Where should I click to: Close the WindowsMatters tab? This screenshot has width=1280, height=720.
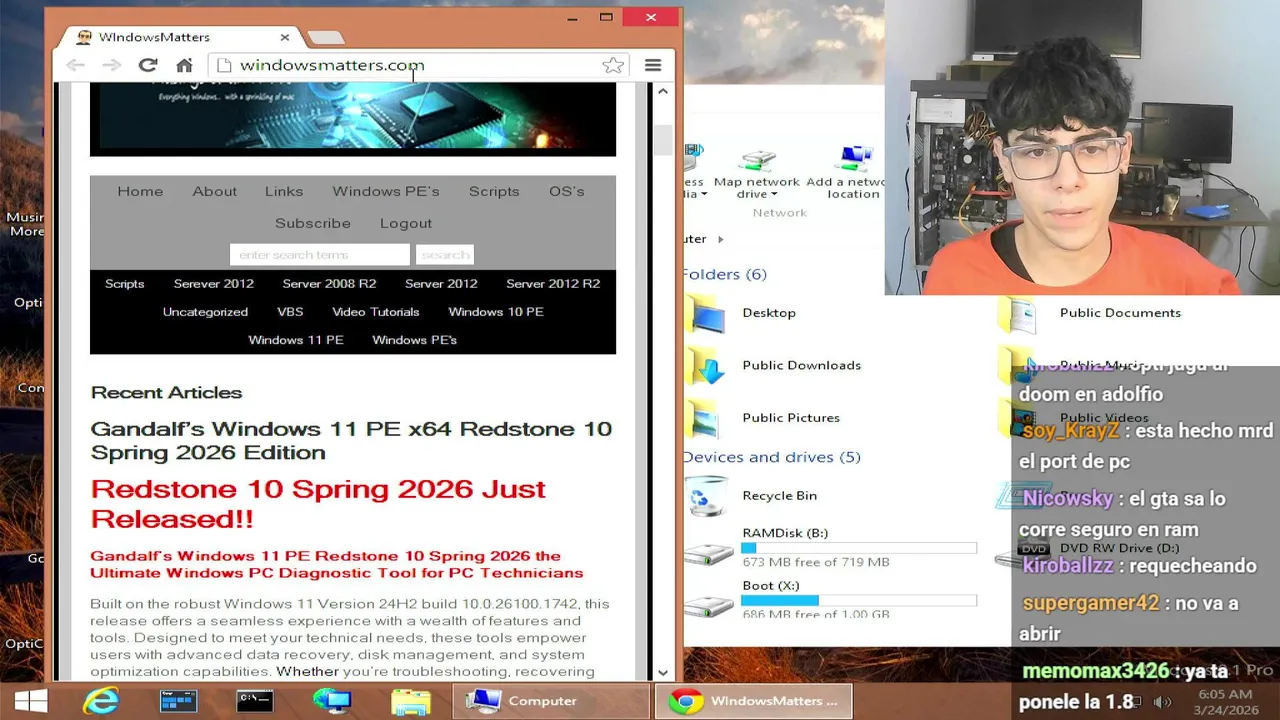pyautogui.click(x=285, y=37)
